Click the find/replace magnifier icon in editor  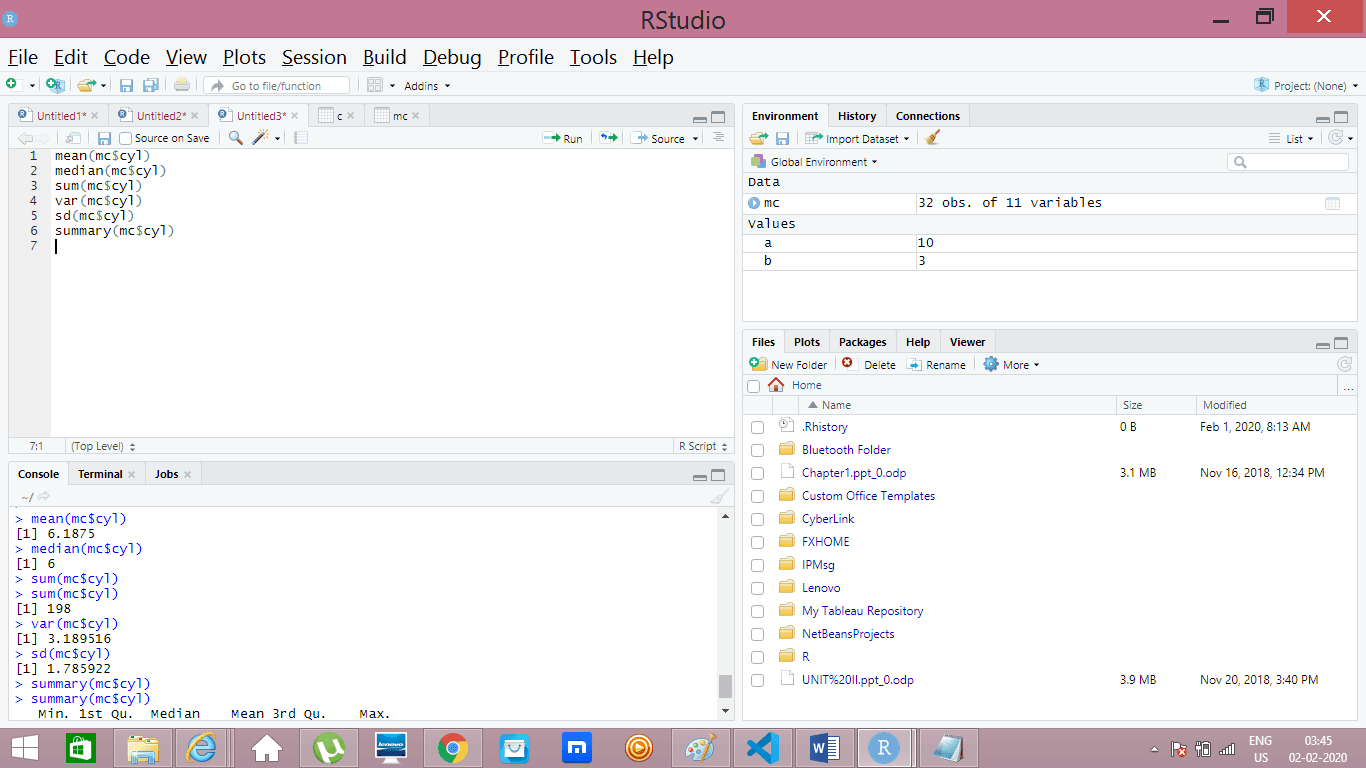[x=236, y=138]
